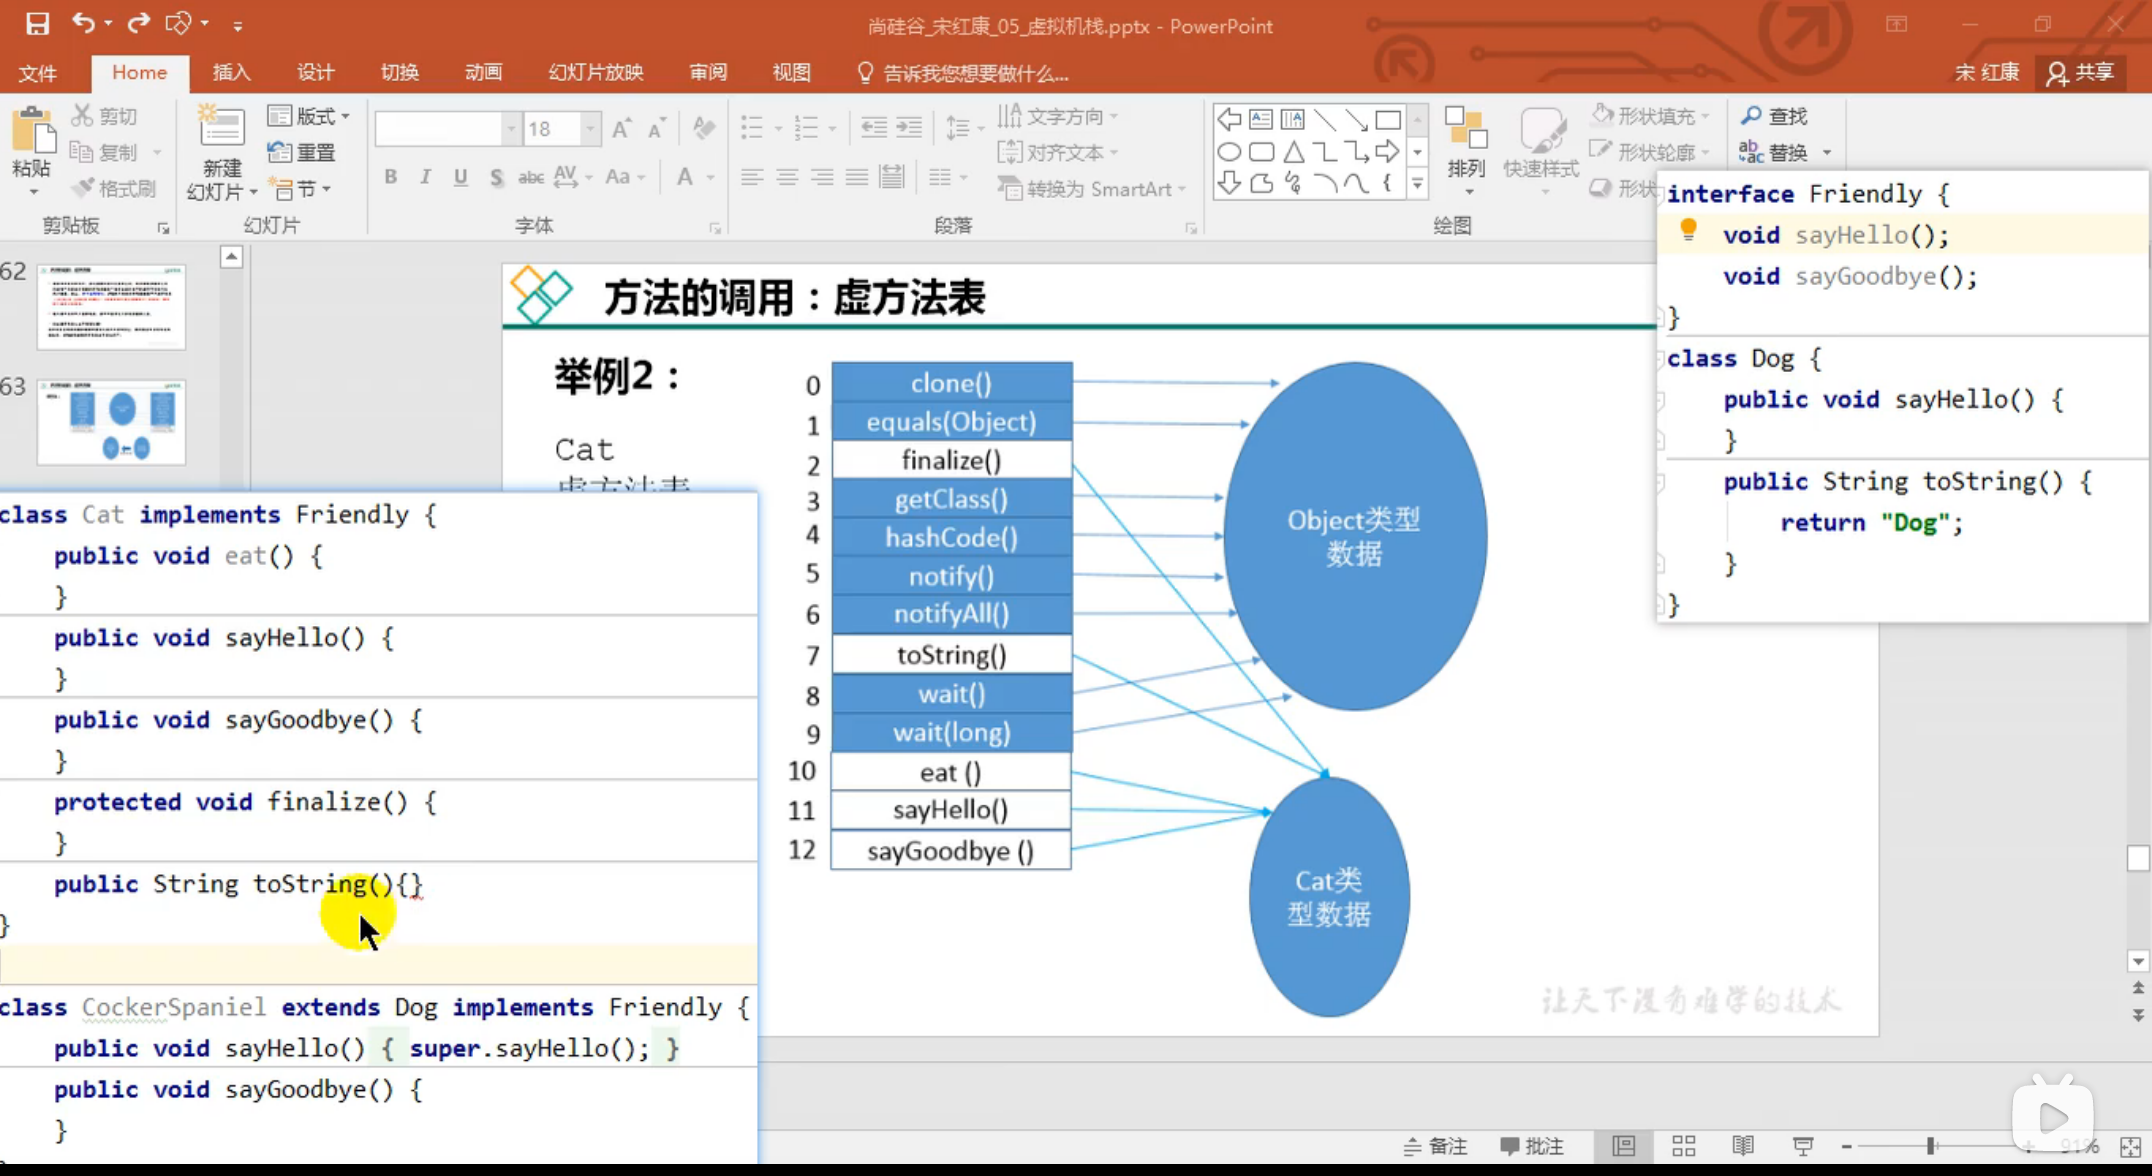Open Shape Outline (形状轮廓) menu

click(x=1651, y=152)
